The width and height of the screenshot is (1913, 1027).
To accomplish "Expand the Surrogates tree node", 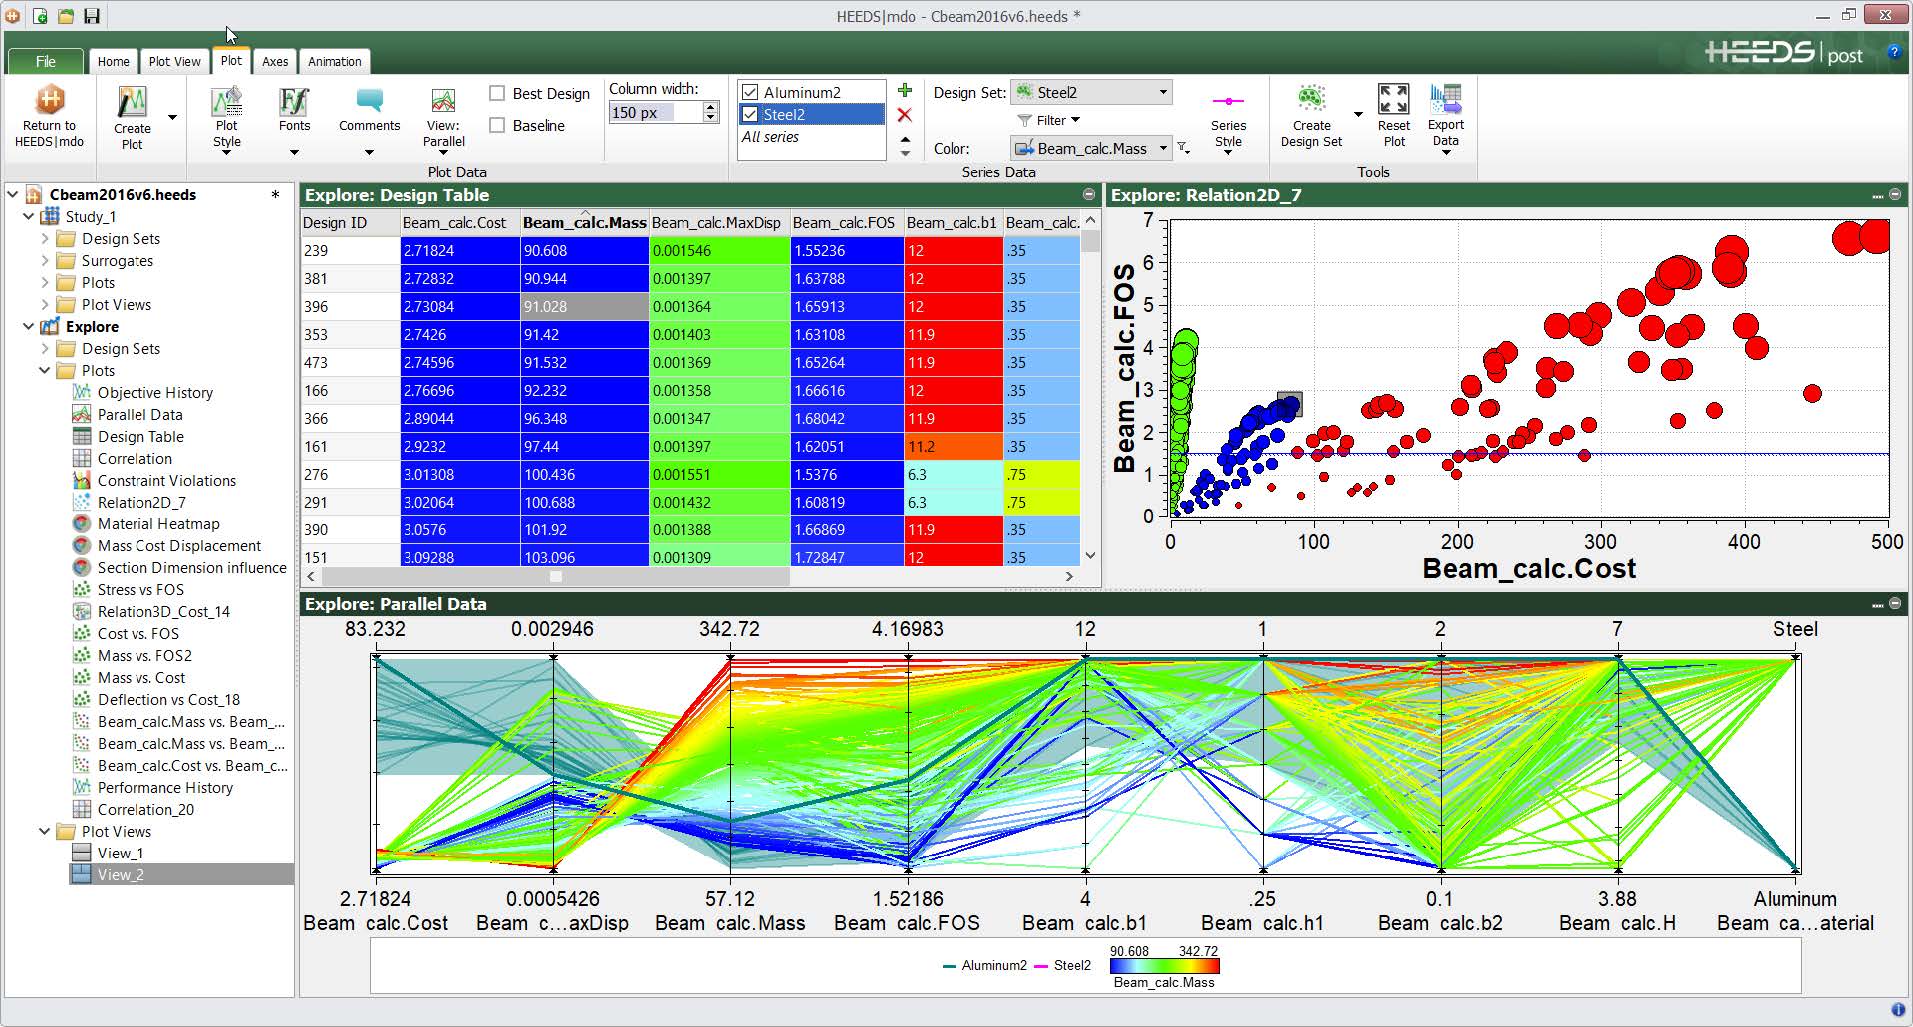I will tap(44, 261).
